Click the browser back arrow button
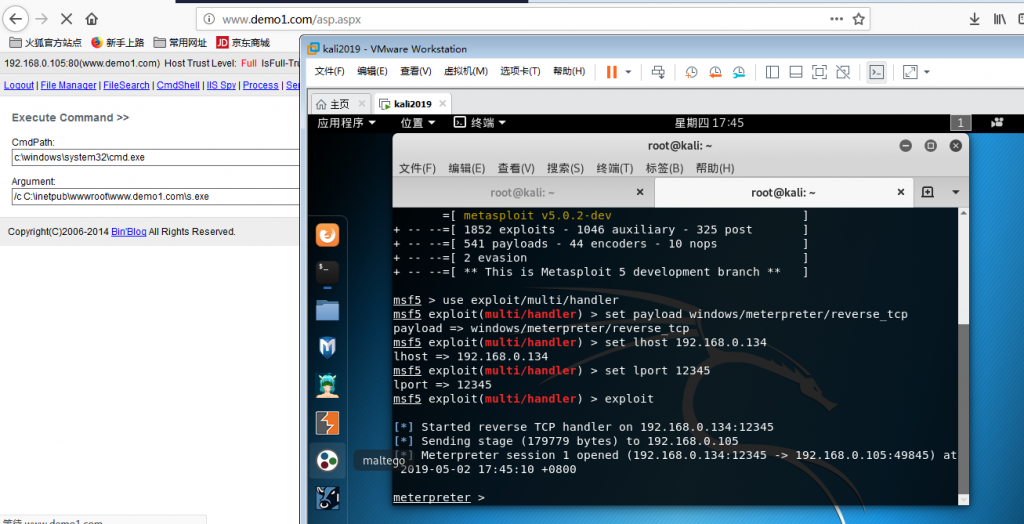Screen dimensions: 1024x524 (x=15, y=19)
